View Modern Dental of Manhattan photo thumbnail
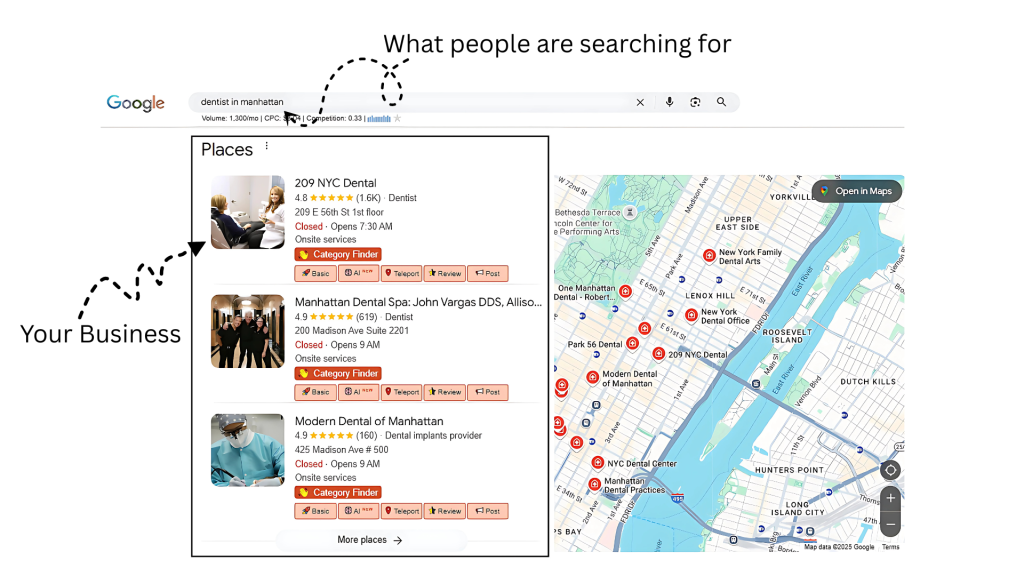 click(x=248, y=450)
